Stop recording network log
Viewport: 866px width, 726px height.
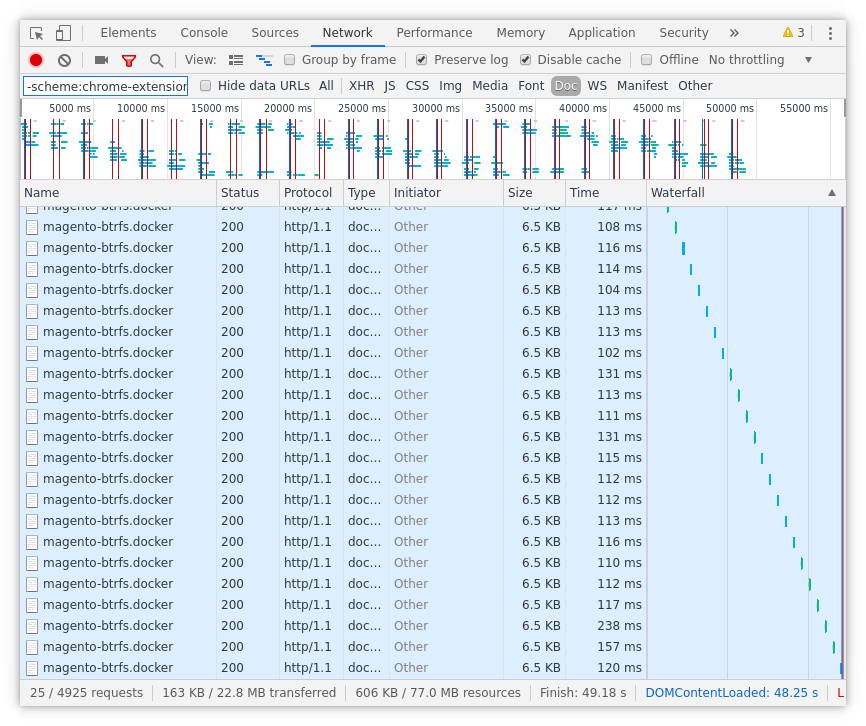[35, 59]
